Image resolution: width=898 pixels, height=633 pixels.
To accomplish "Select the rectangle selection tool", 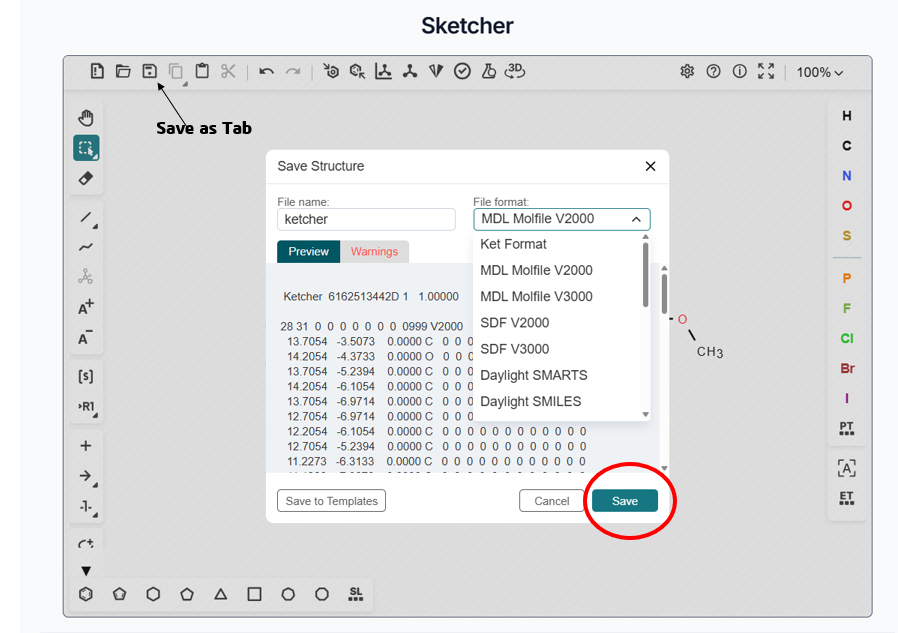I will tap(86, 147).
